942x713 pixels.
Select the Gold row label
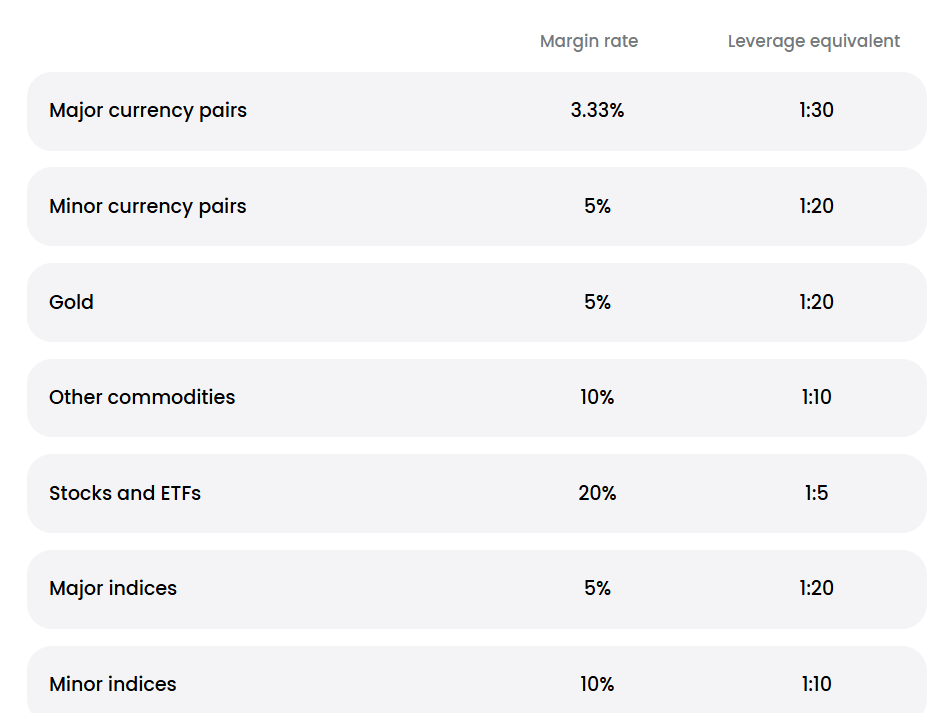coord(71,302)
